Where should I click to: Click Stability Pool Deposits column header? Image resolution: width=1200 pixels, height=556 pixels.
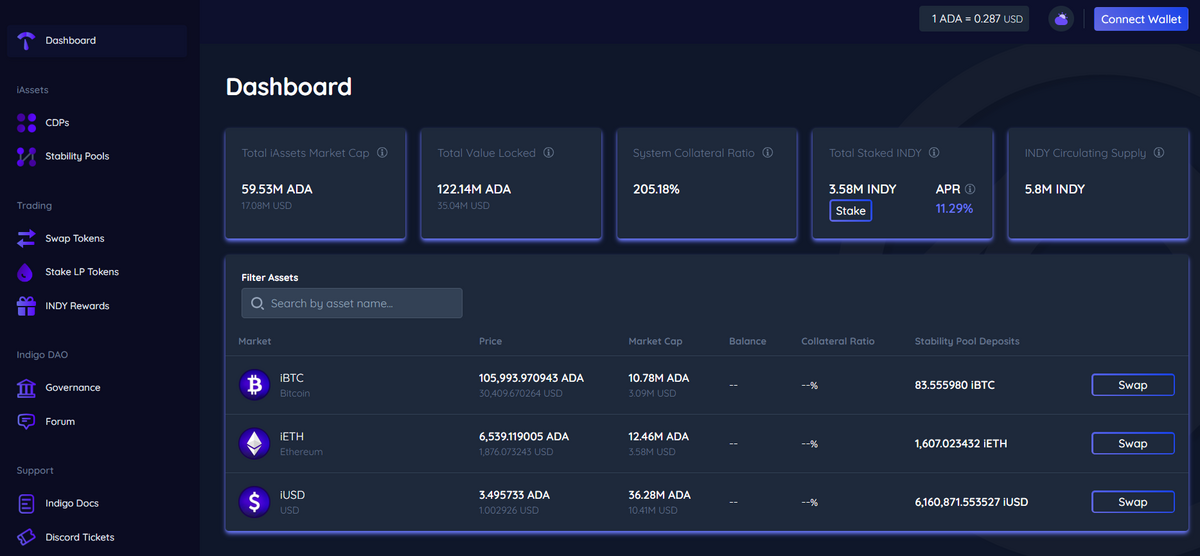[967, 341]
